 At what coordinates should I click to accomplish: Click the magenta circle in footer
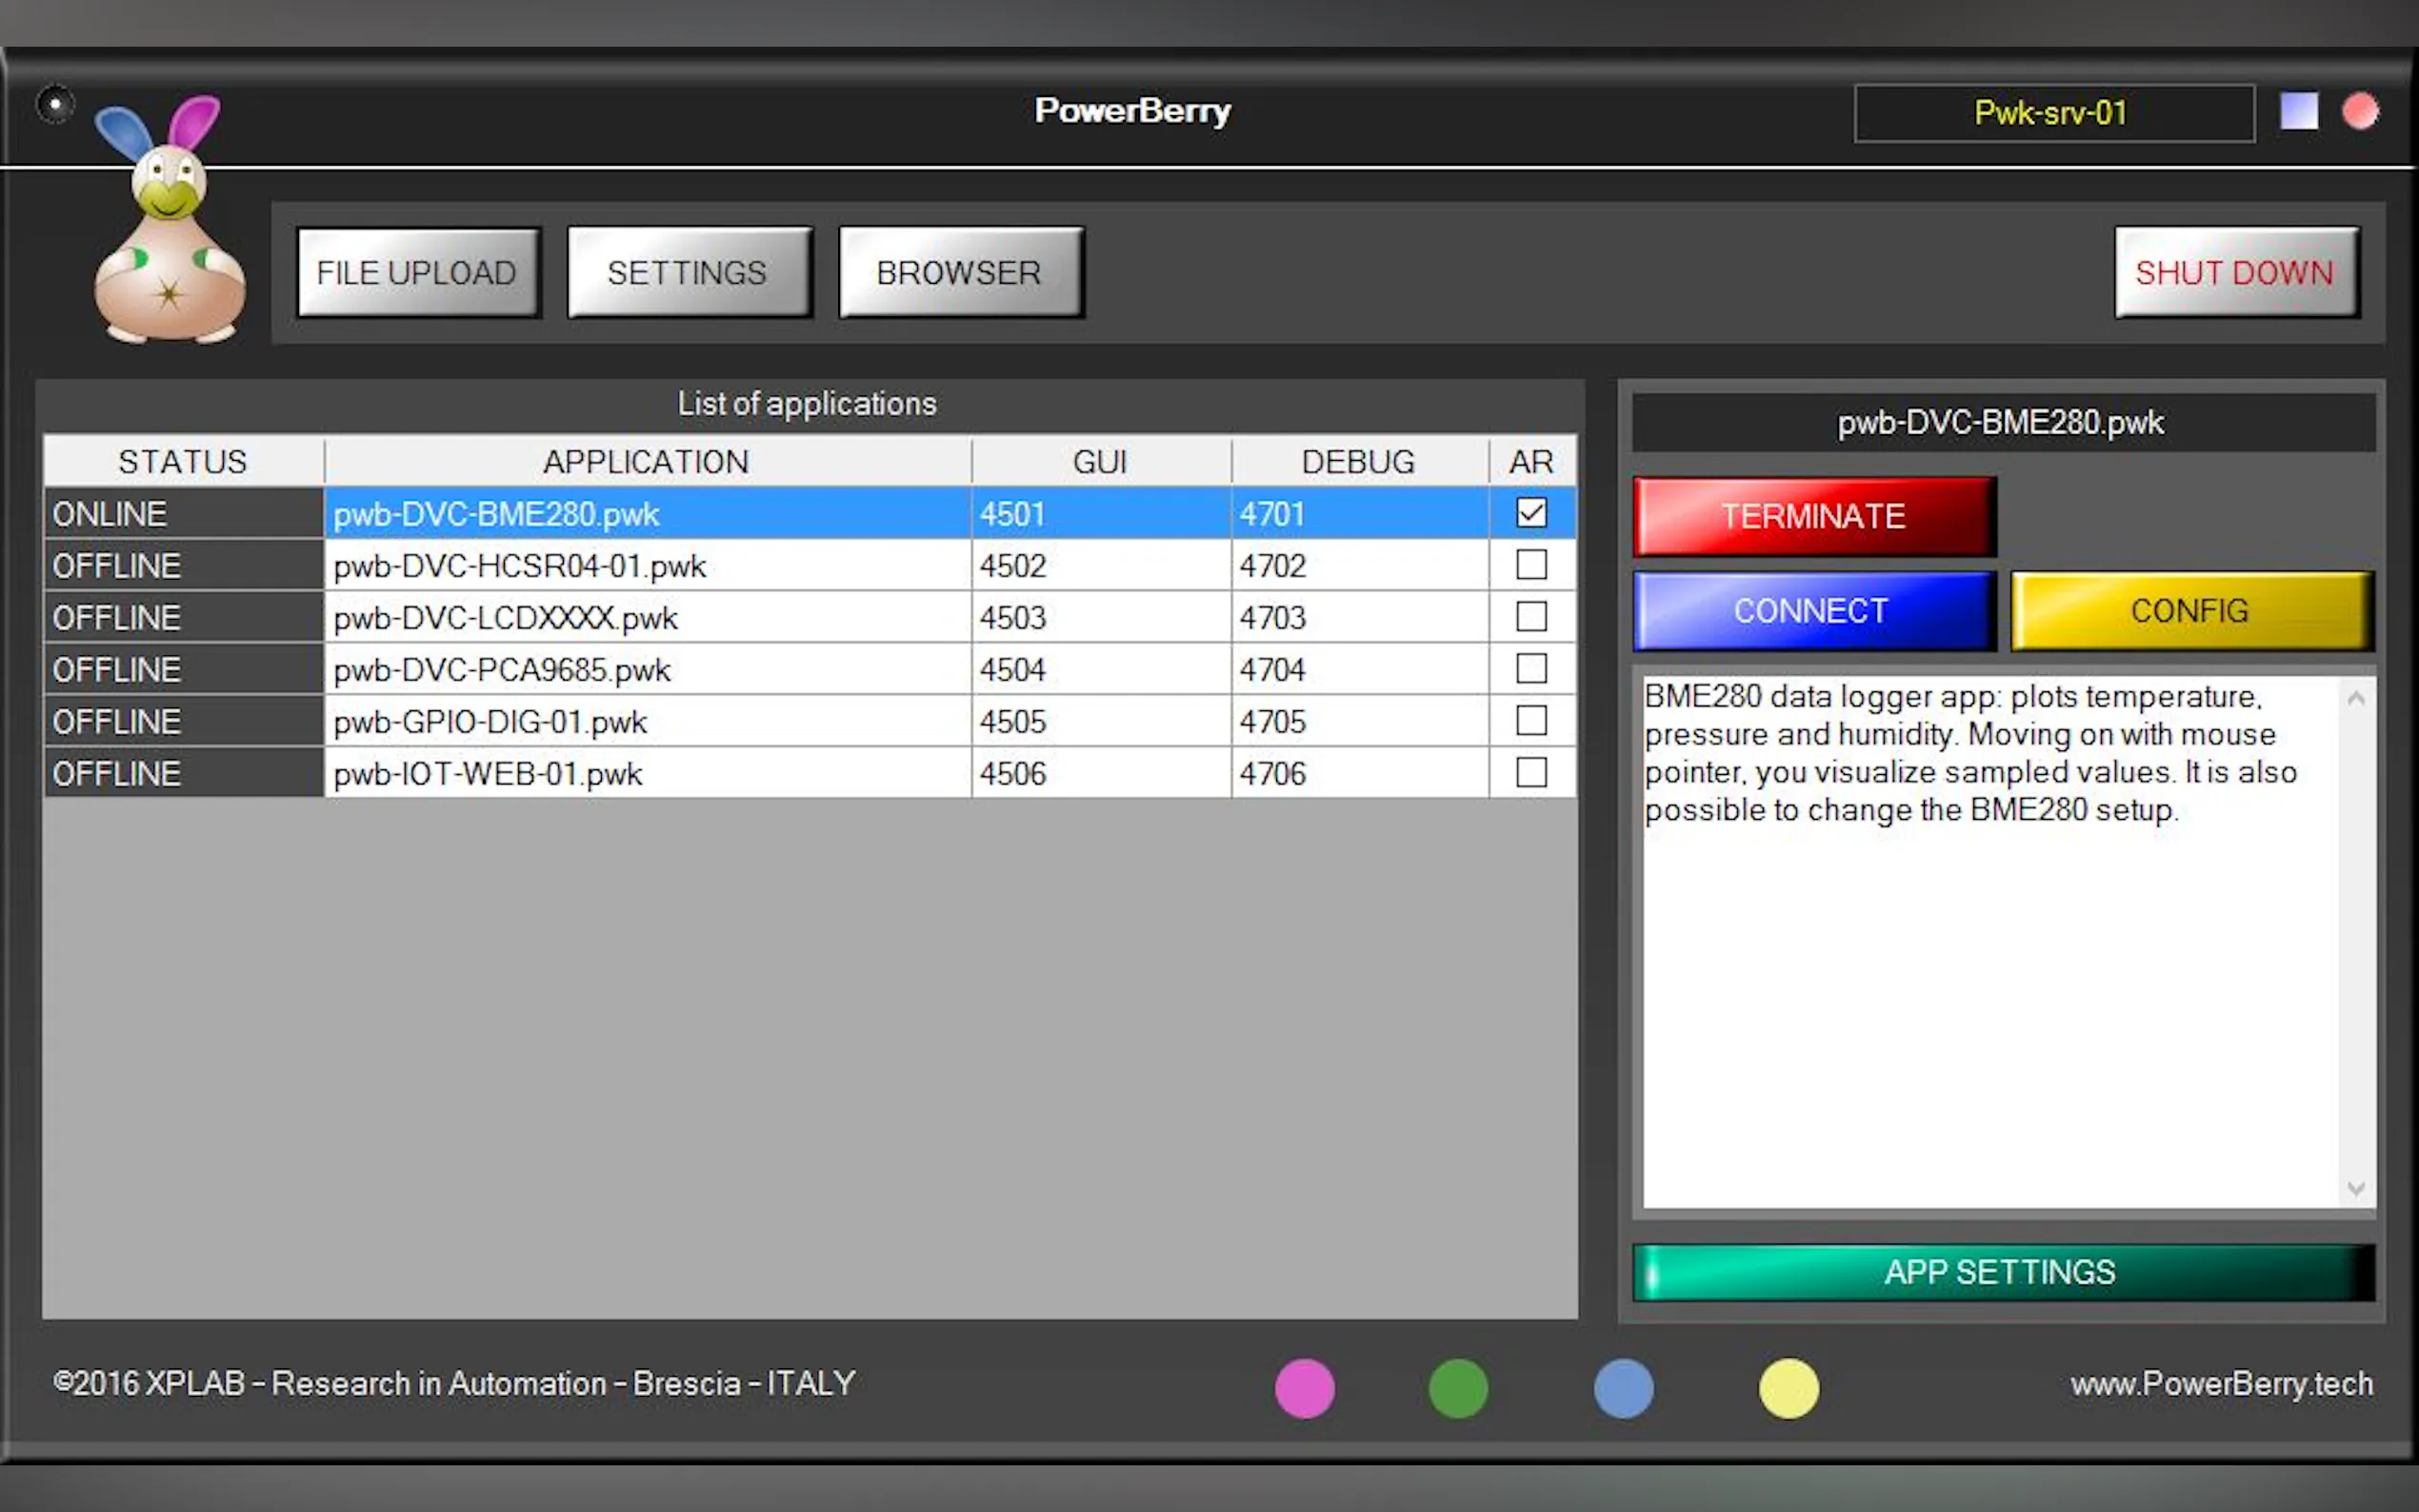coord(1304,1388)
